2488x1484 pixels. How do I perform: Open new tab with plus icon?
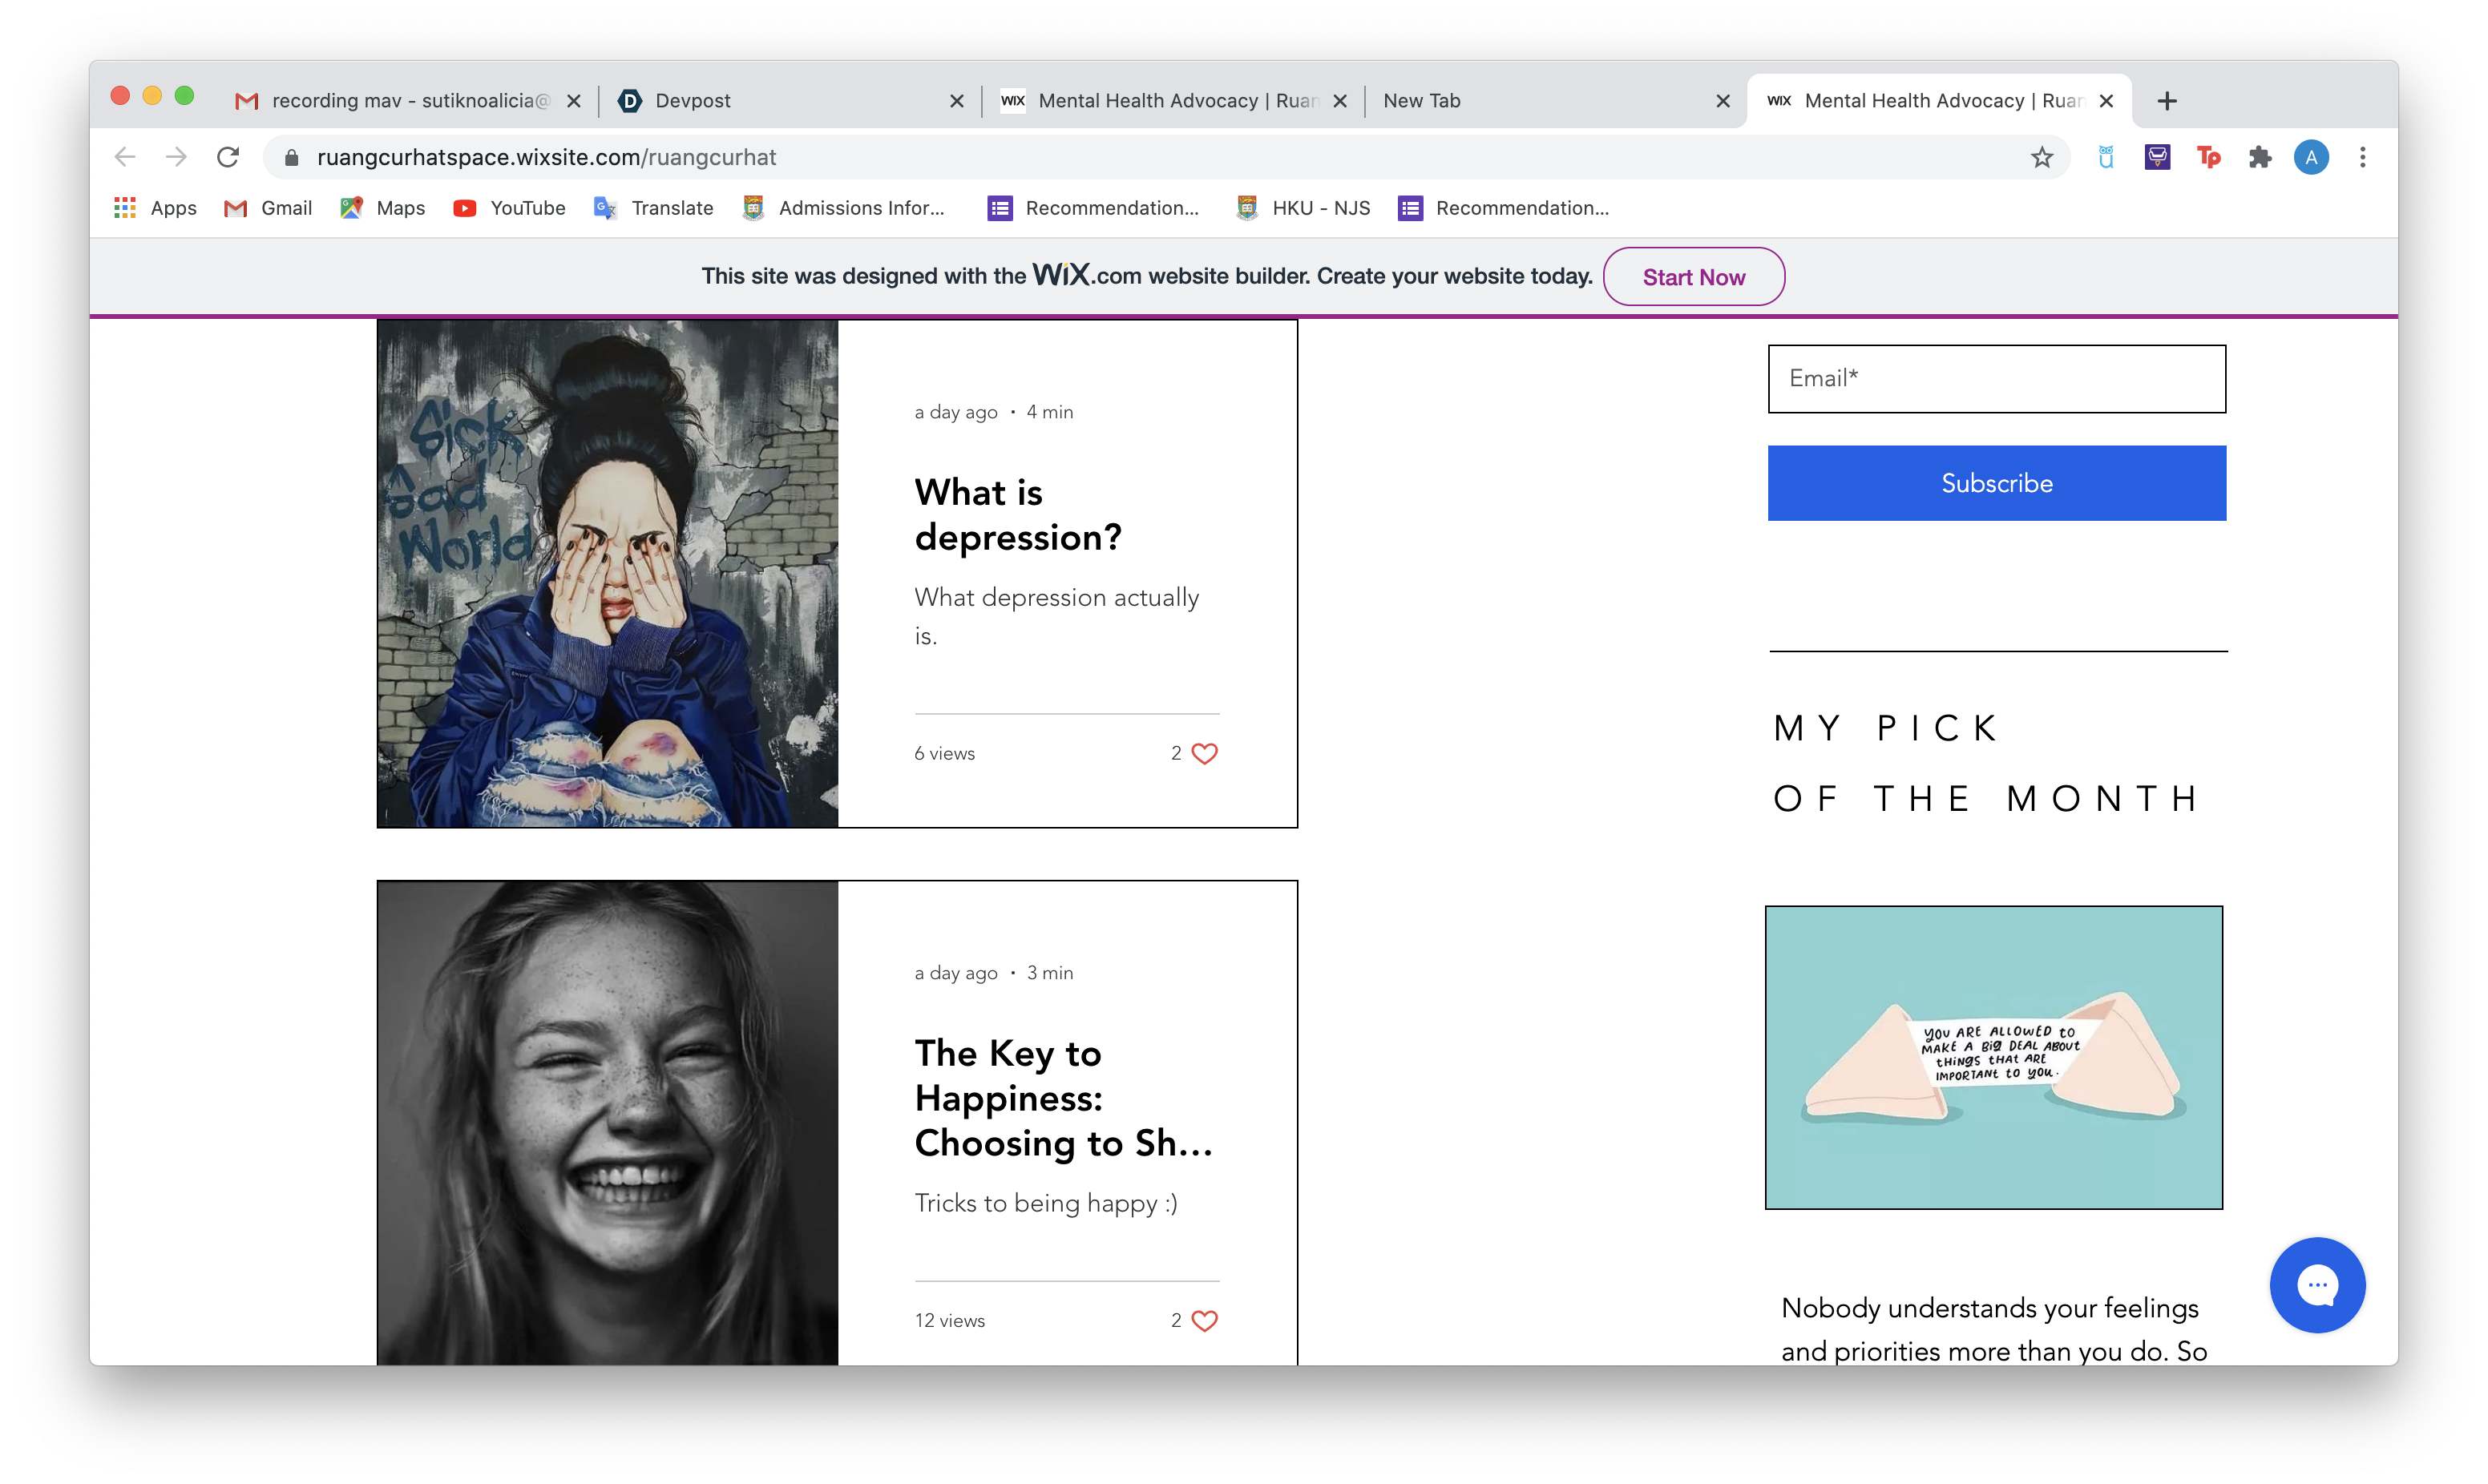pyautogui.click(x=2166, y=101)
